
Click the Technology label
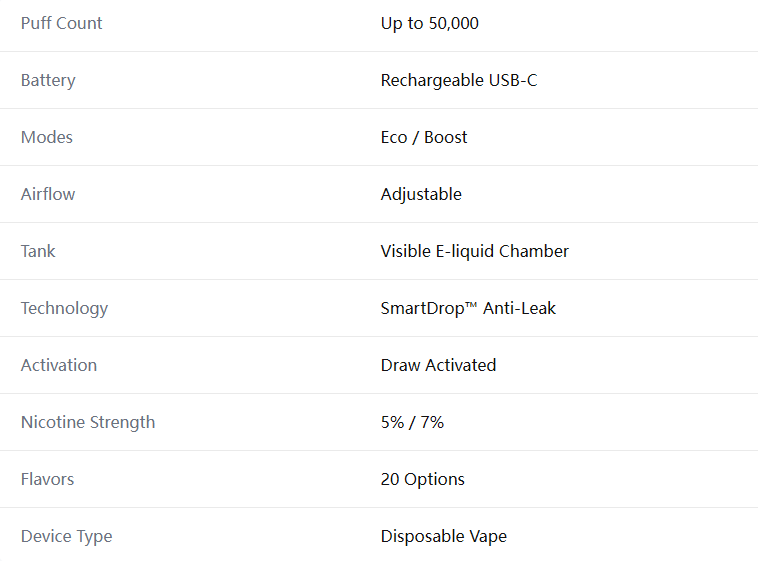(64, 309)
